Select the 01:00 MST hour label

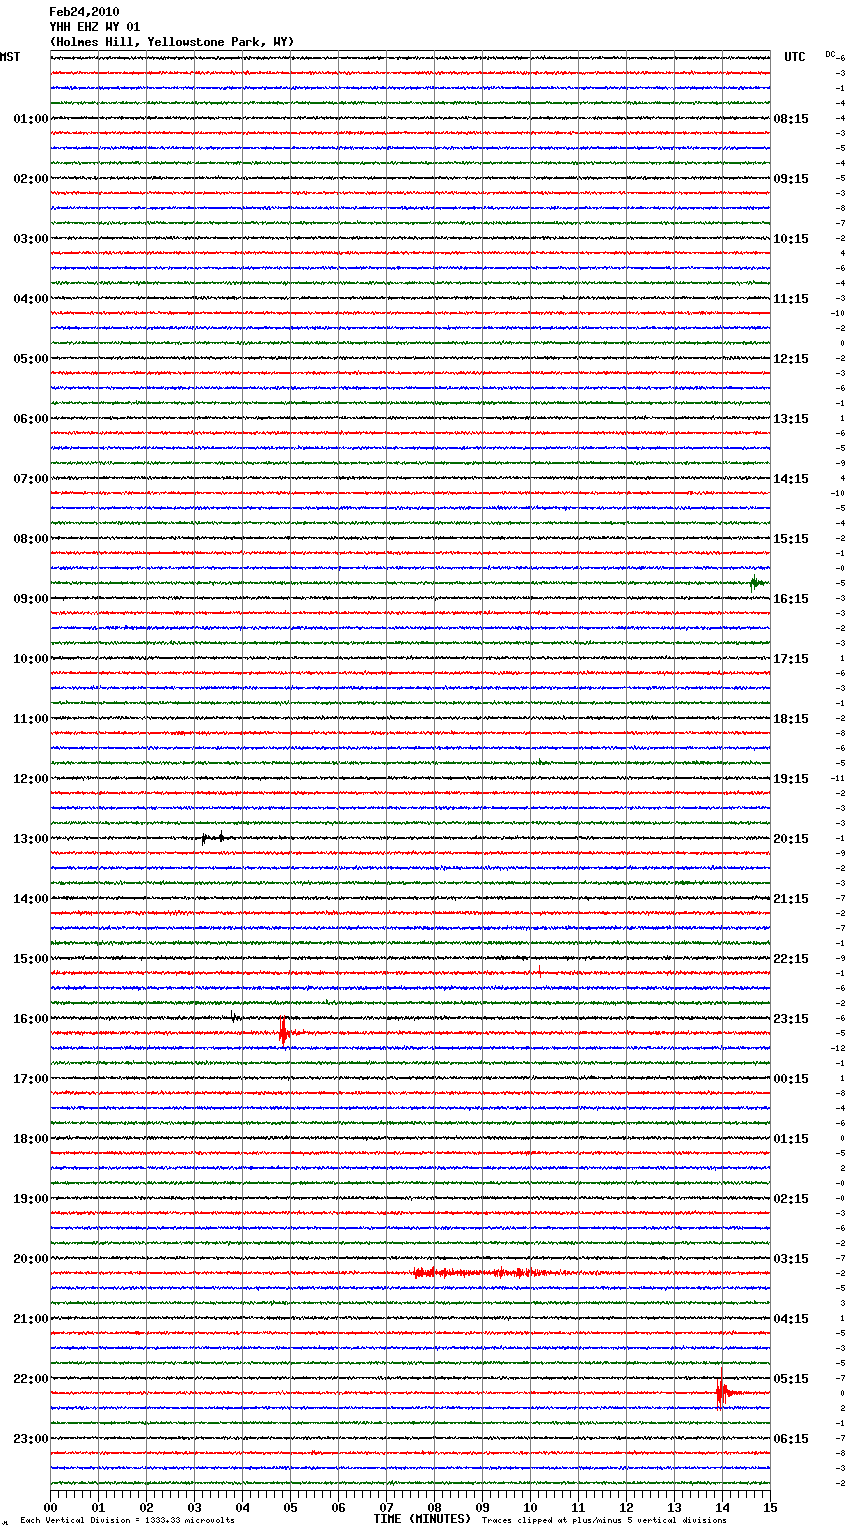pyautogui.click(x=31, y=119)
